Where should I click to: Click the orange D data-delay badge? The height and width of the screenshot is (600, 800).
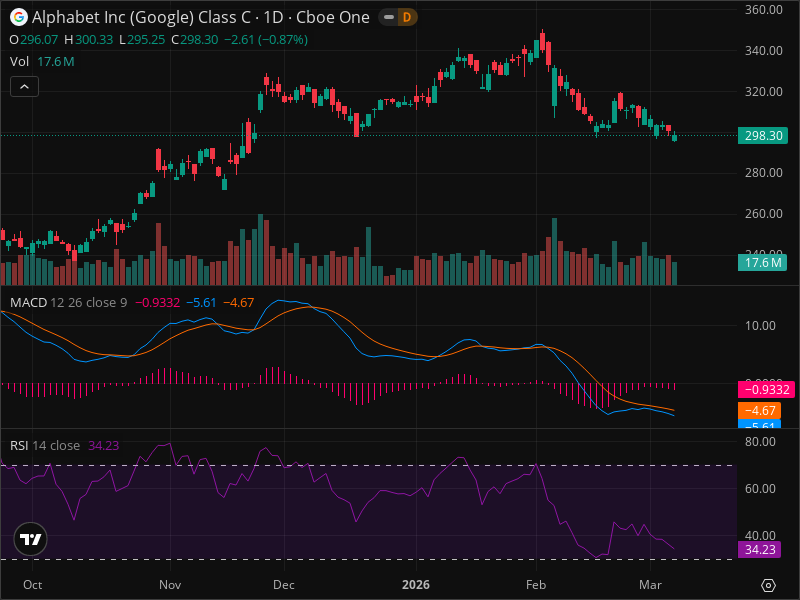coord(407,17)
